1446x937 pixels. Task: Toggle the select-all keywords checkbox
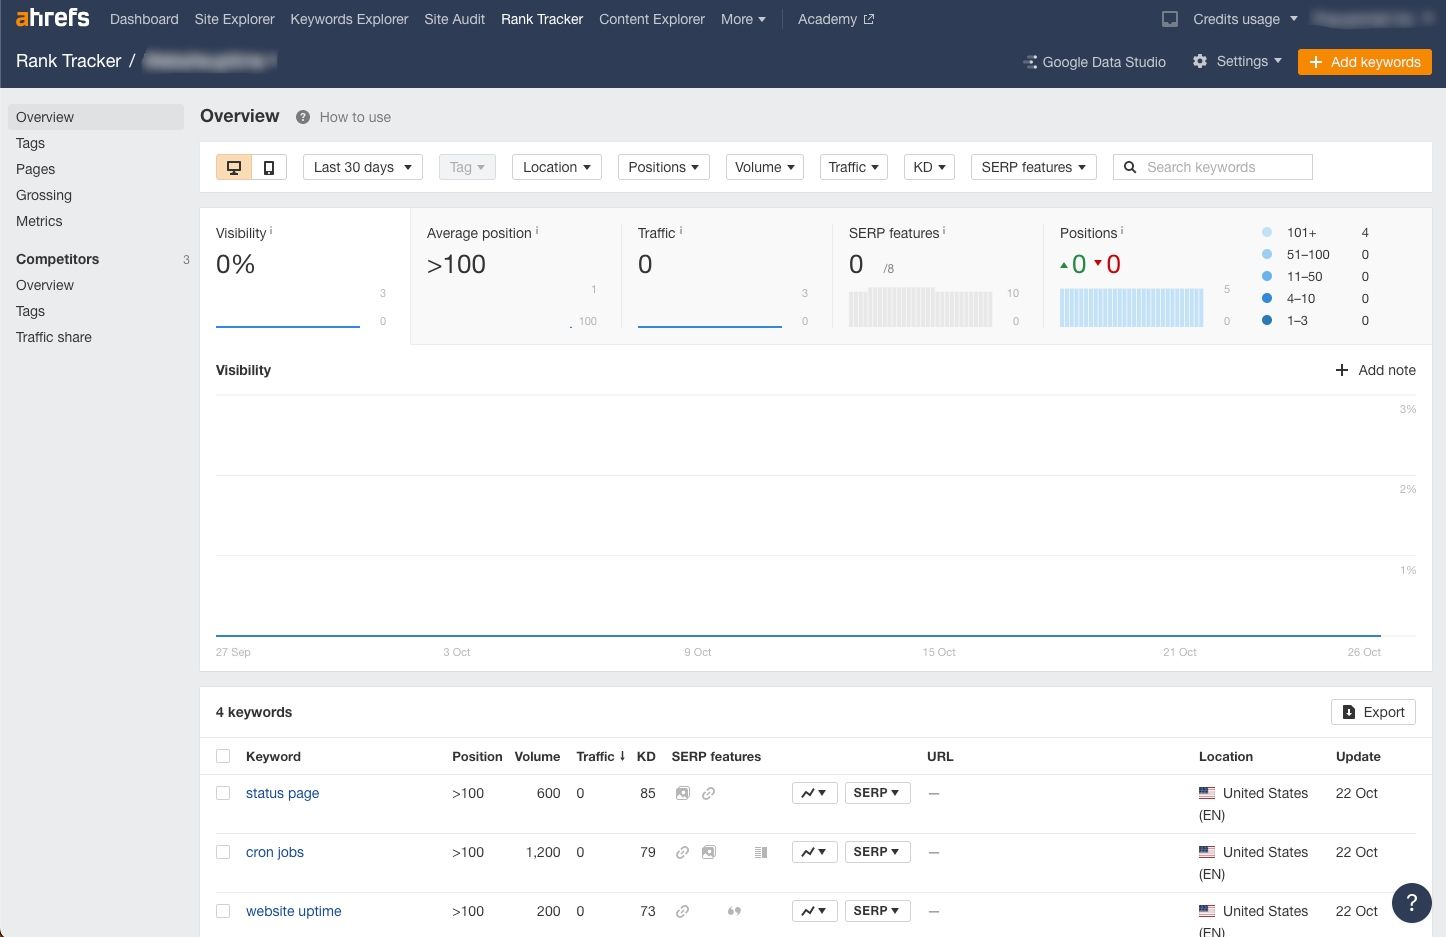(223, 756)
